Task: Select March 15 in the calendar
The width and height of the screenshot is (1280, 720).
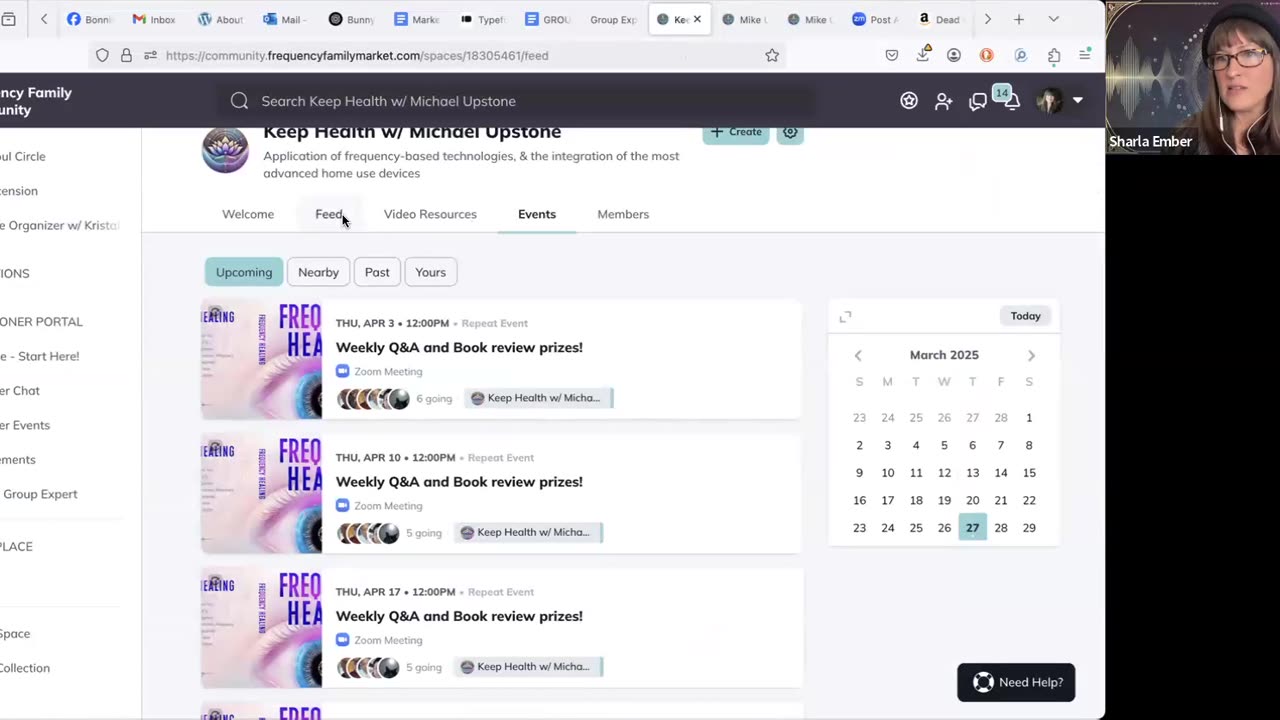Action: (x=1029, y=473)
